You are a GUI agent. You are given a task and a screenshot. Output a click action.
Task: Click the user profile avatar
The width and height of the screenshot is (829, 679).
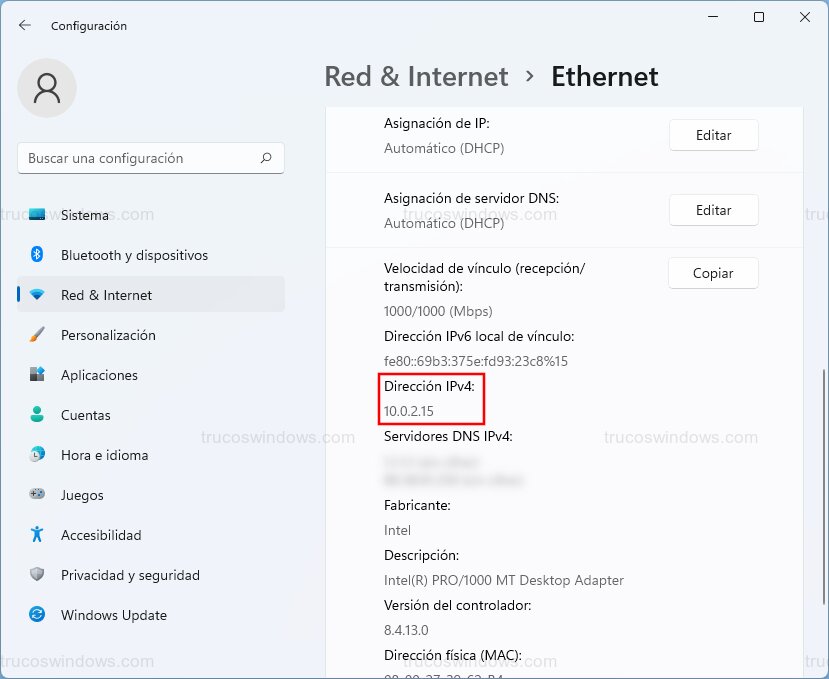(46, 88)
